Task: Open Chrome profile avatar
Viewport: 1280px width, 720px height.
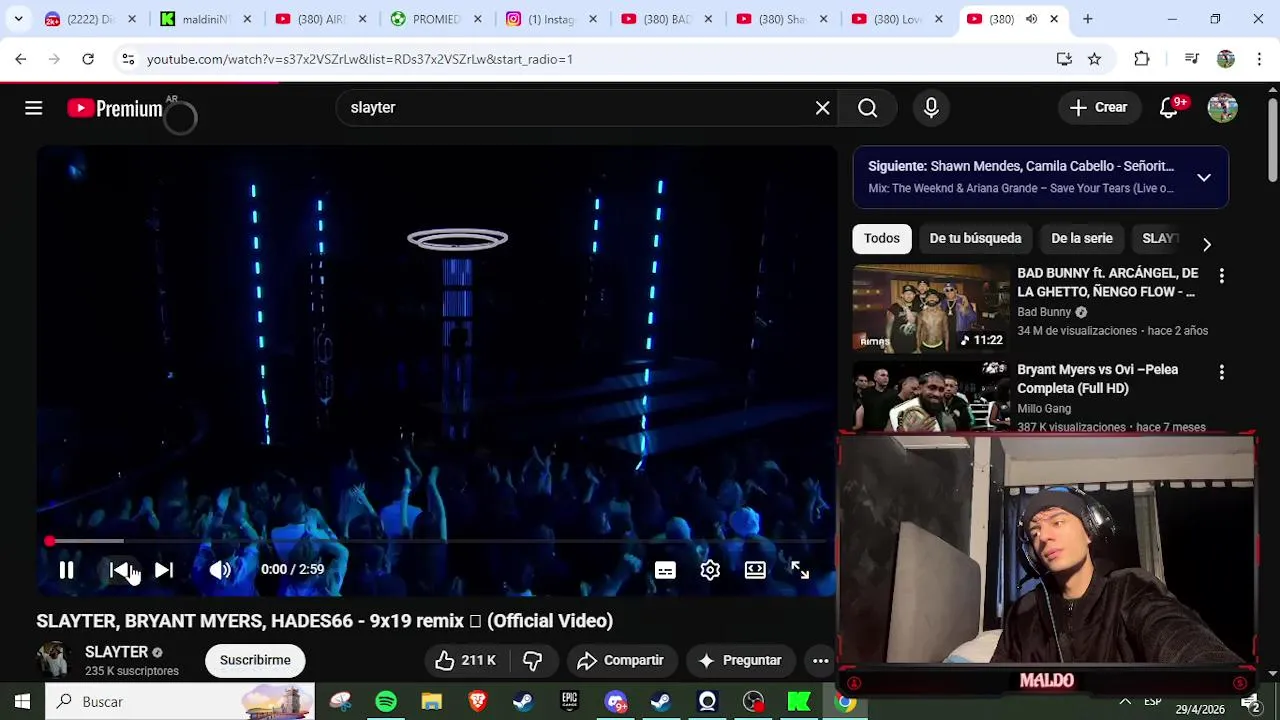Action: coord(1225,60)
